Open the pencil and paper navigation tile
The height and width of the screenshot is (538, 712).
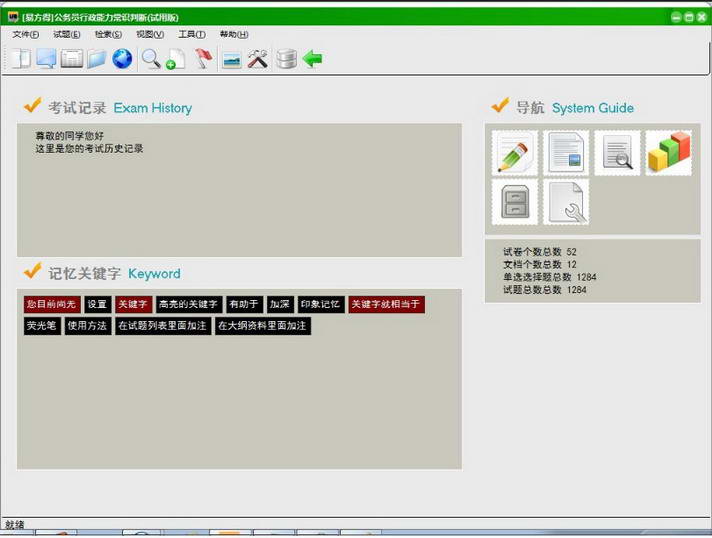515,153
